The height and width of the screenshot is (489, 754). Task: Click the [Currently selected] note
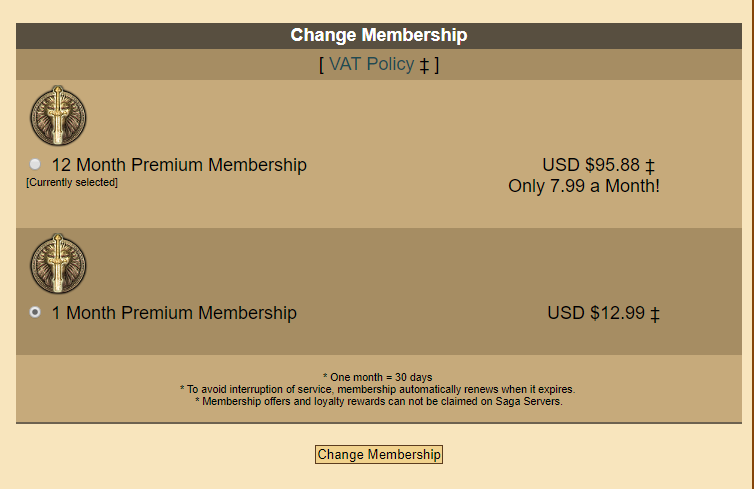(72, 182)
